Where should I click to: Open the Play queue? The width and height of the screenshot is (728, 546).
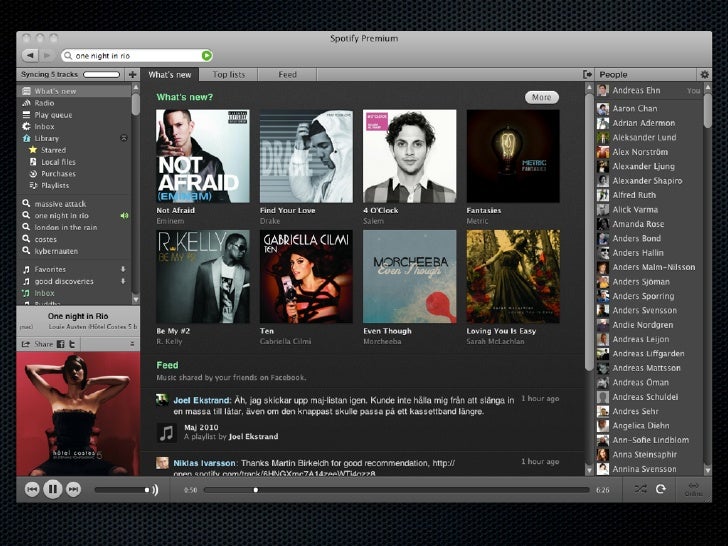click(53, 115)
